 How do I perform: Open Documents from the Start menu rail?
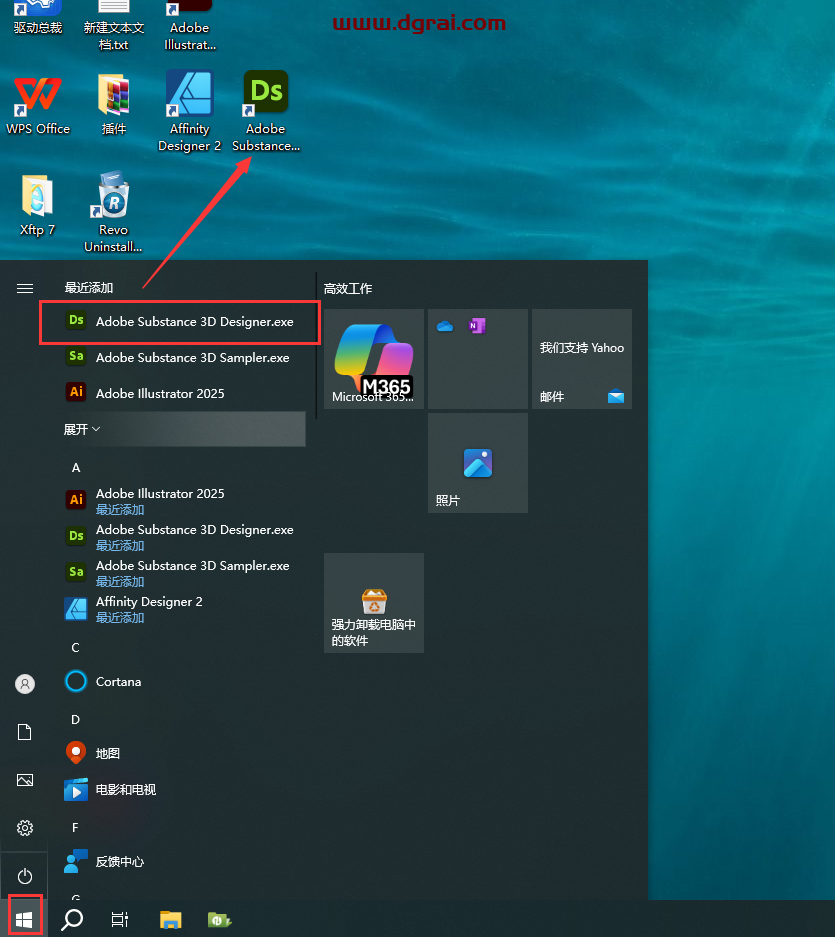pos(25,732)
